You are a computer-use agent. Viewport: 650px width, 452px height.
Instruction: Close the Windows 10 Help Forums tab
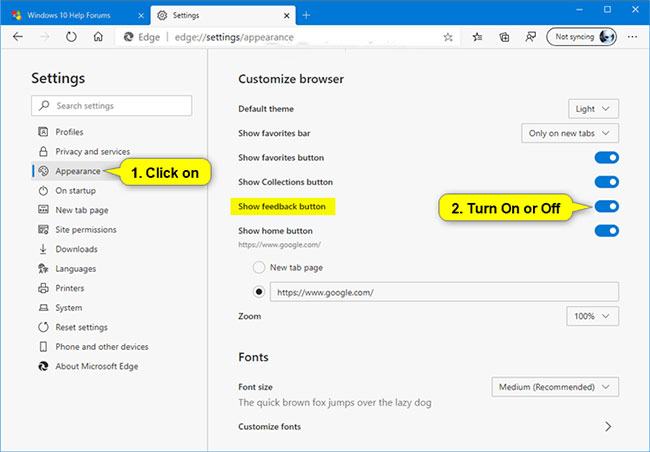click(141, 16)
